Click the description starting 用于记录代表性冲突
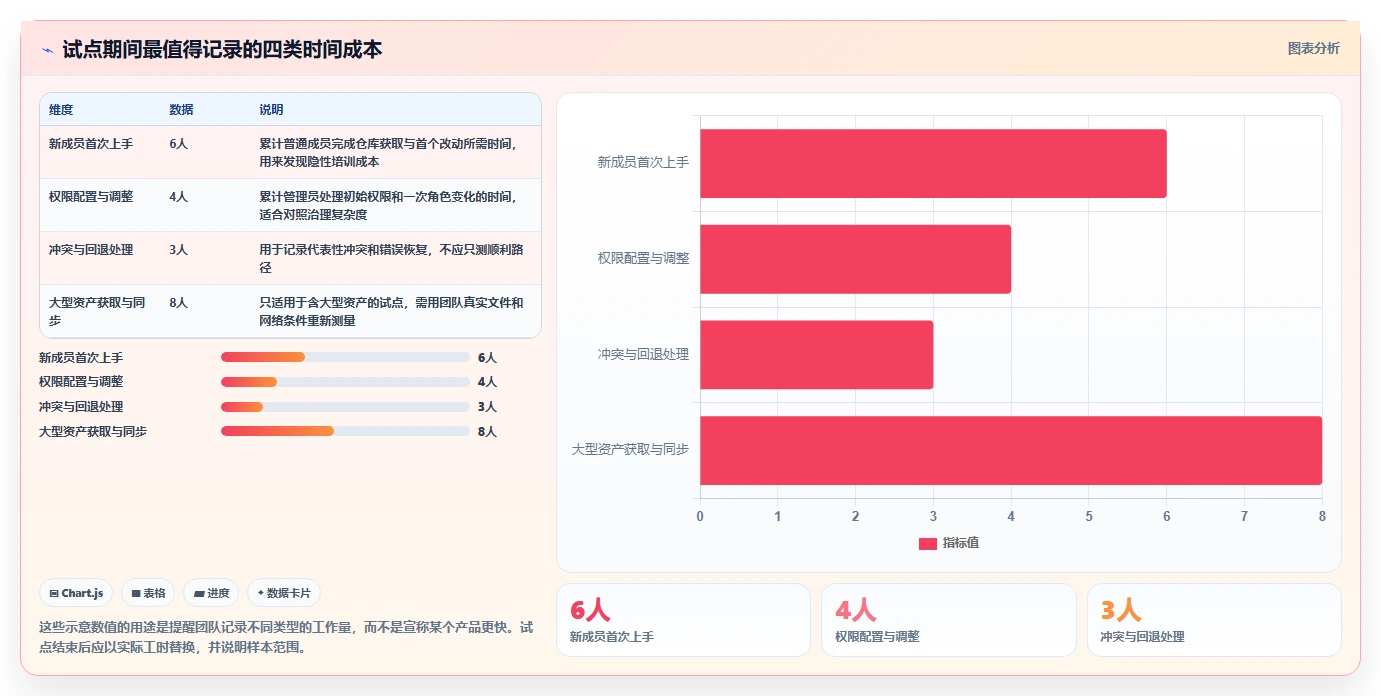The width and height of the screenshot is (1381, 696). (x=391, y=258)
